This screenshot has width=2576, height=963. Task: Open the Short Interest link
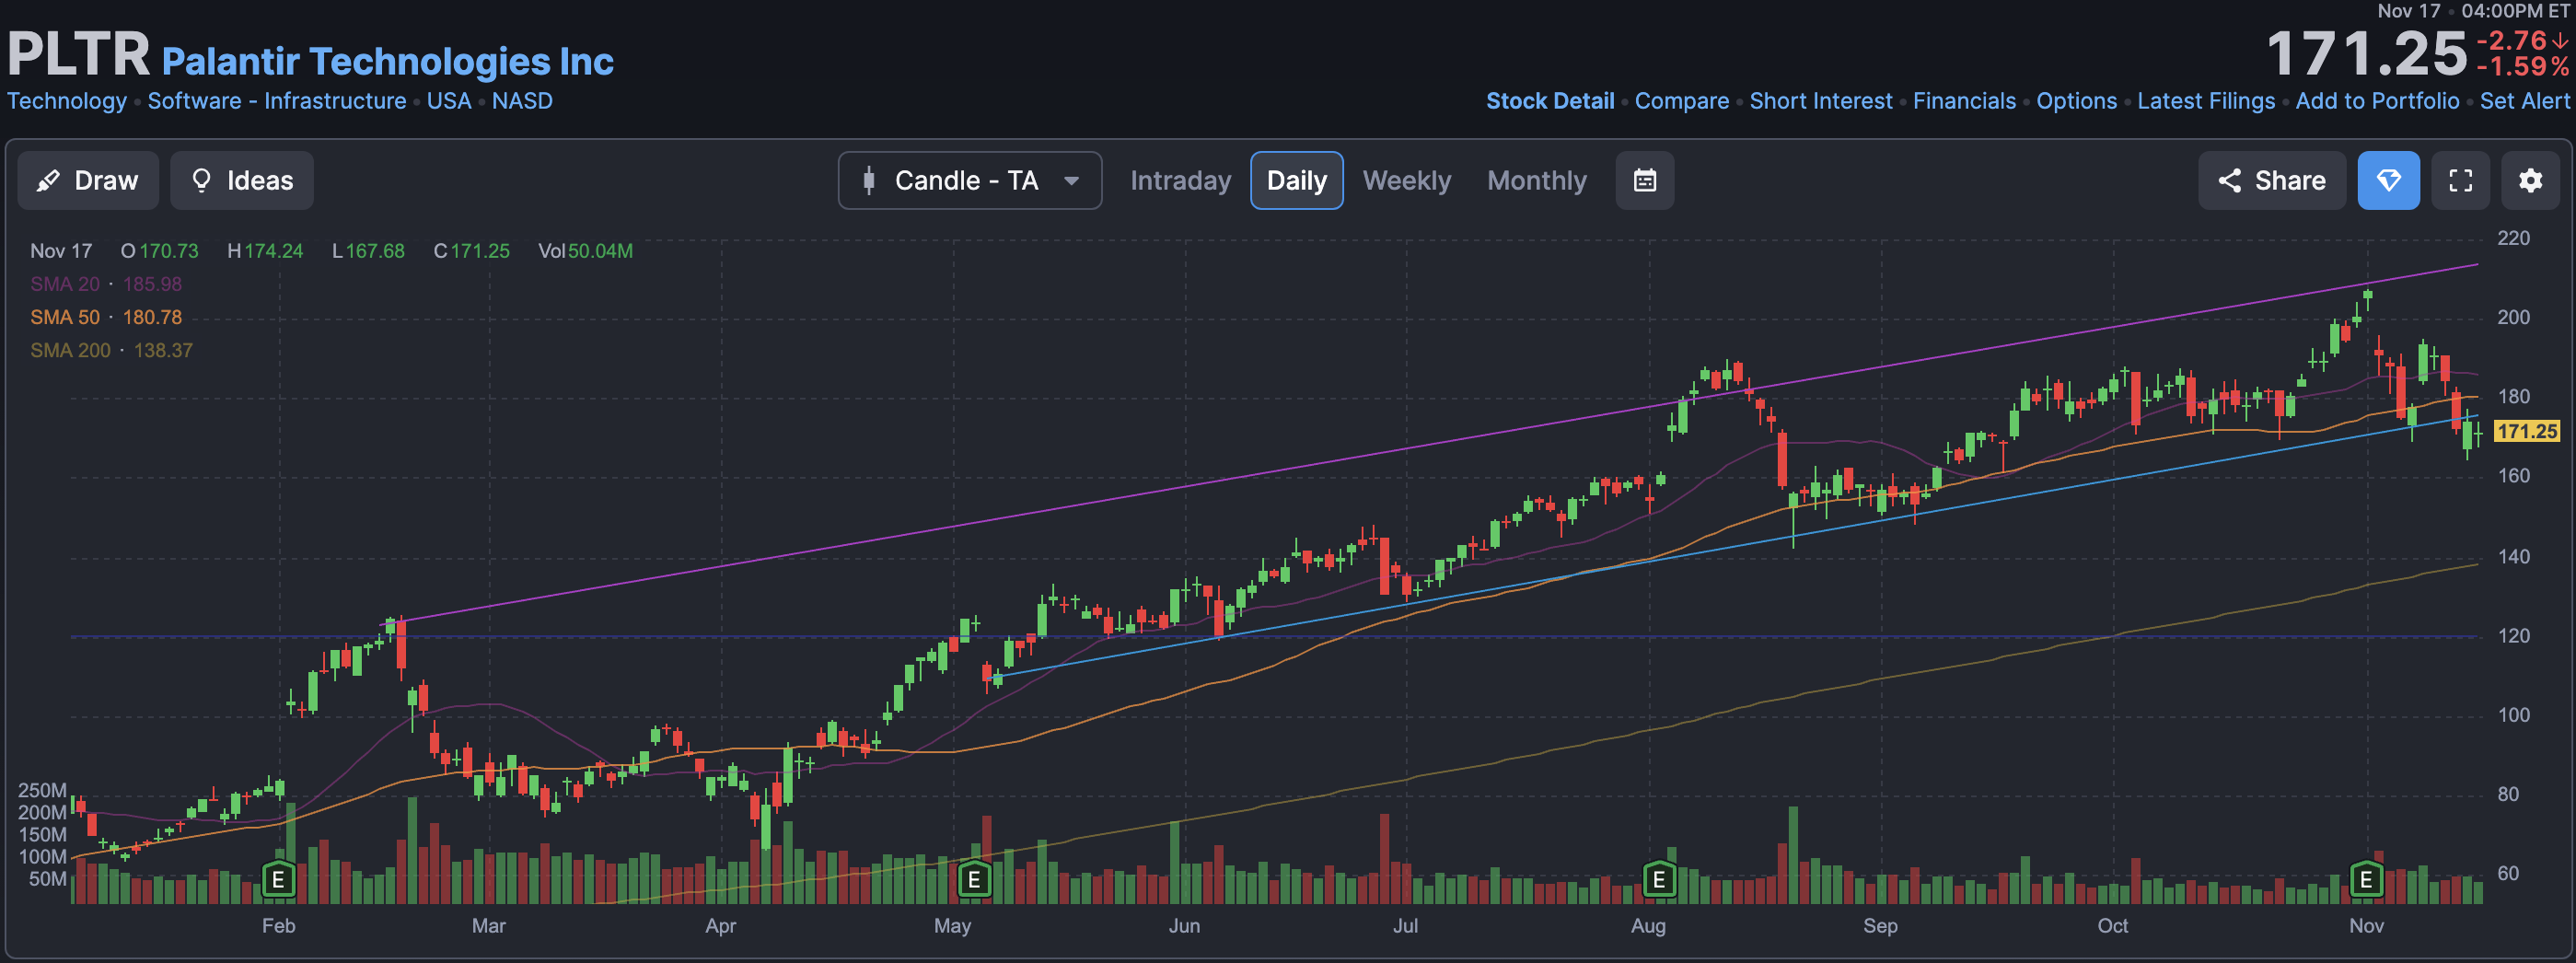click(x=1821, y=101)
